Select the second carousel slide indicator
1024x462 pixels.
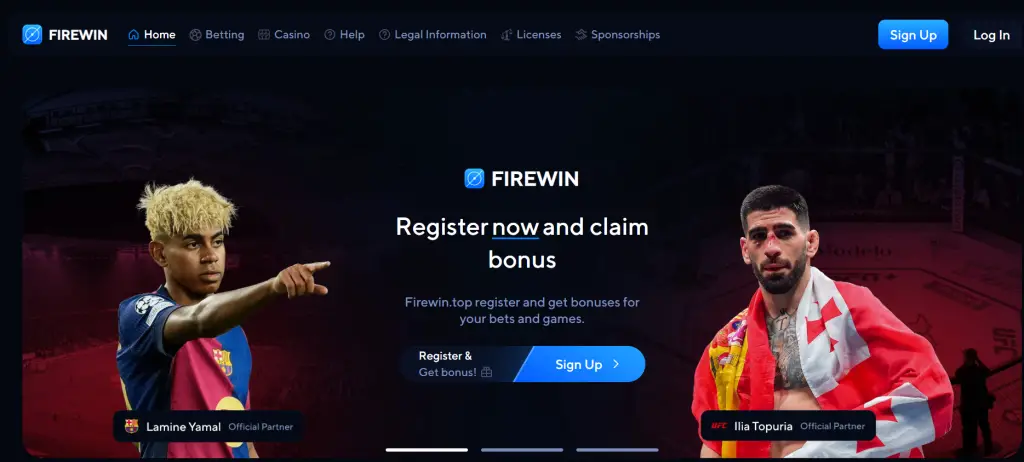pos(522,450)
